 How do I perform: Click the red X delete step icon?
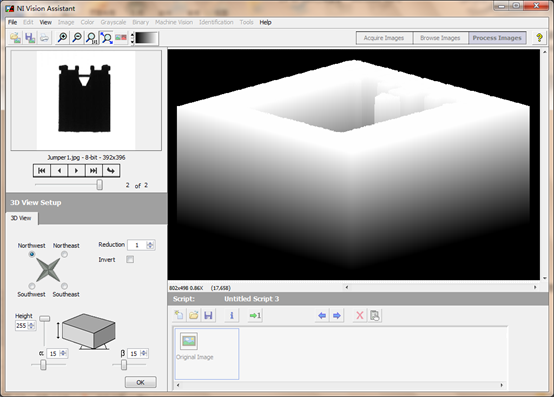(x=360, y=315)
